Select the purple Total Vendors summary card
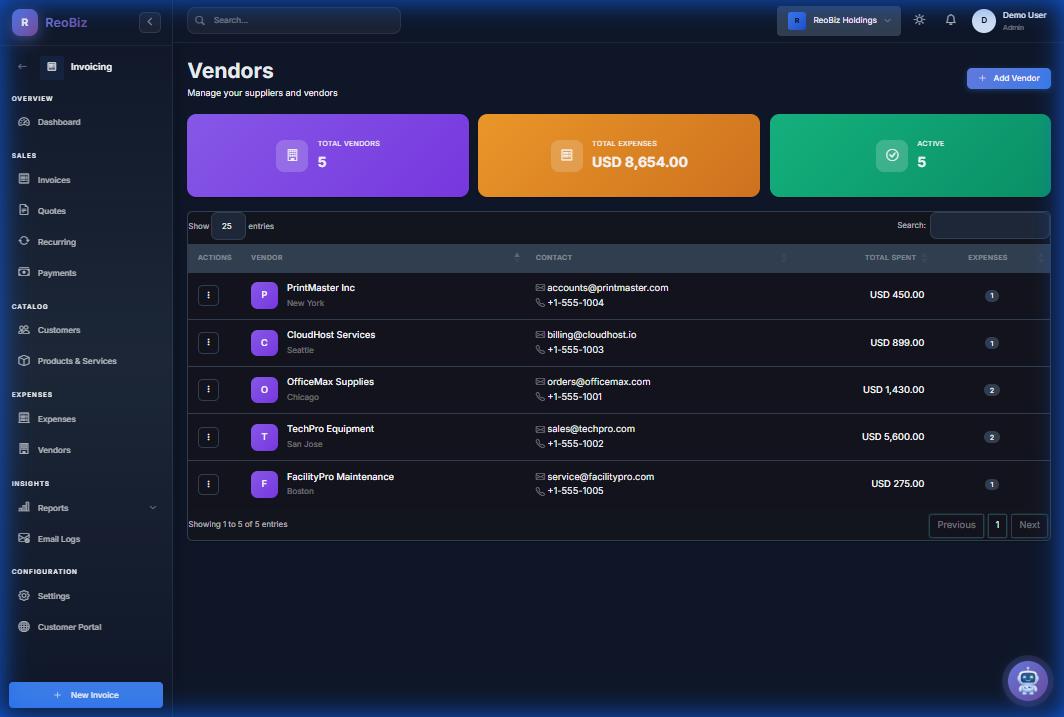1064x717 pixels. pyautogui.click(x=327, y=155)
